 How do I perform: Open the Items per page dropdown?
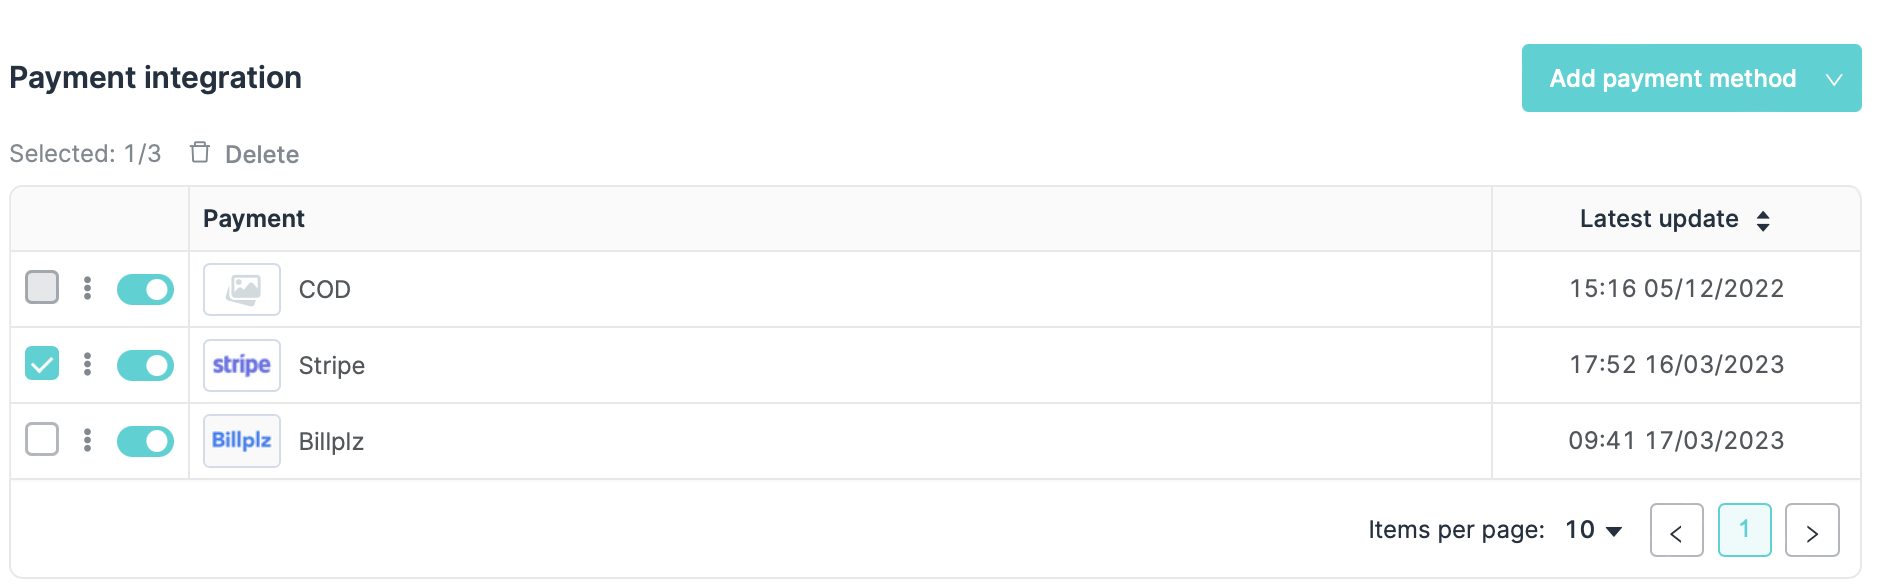click(x=1594, y=530)
